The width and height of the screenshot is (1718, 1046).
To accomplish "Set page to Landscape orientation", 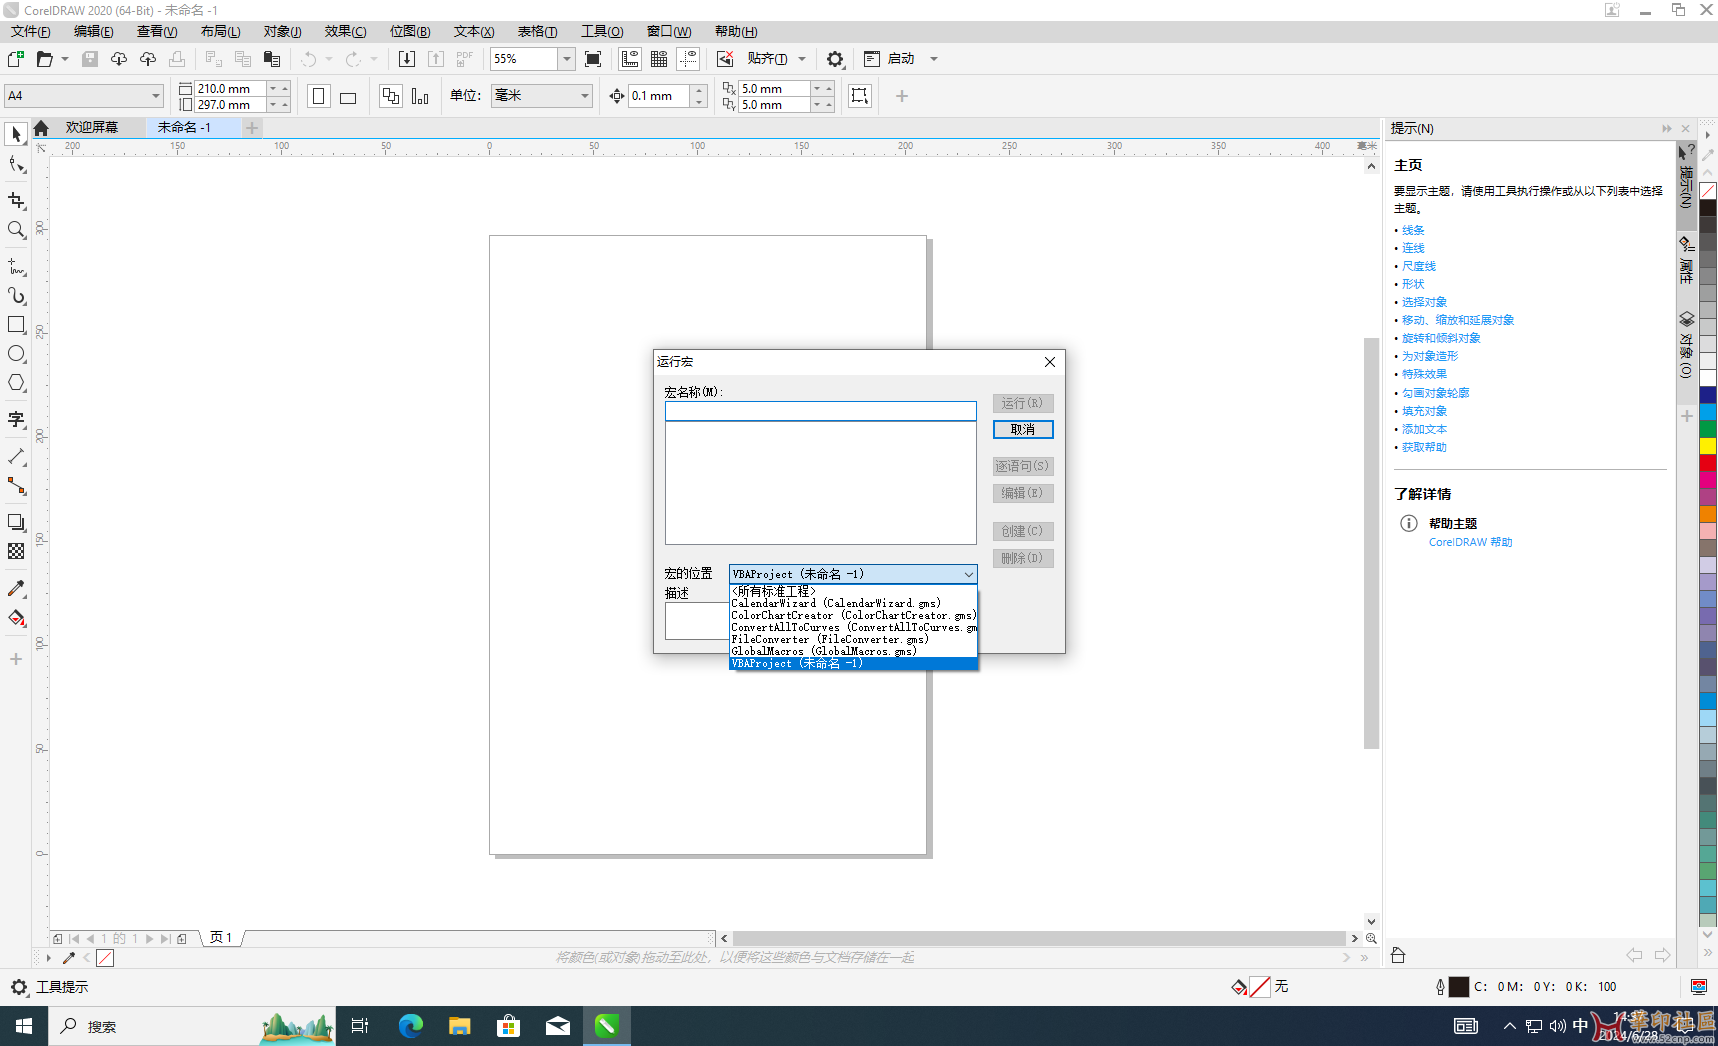I will click(x=348, y=96).
